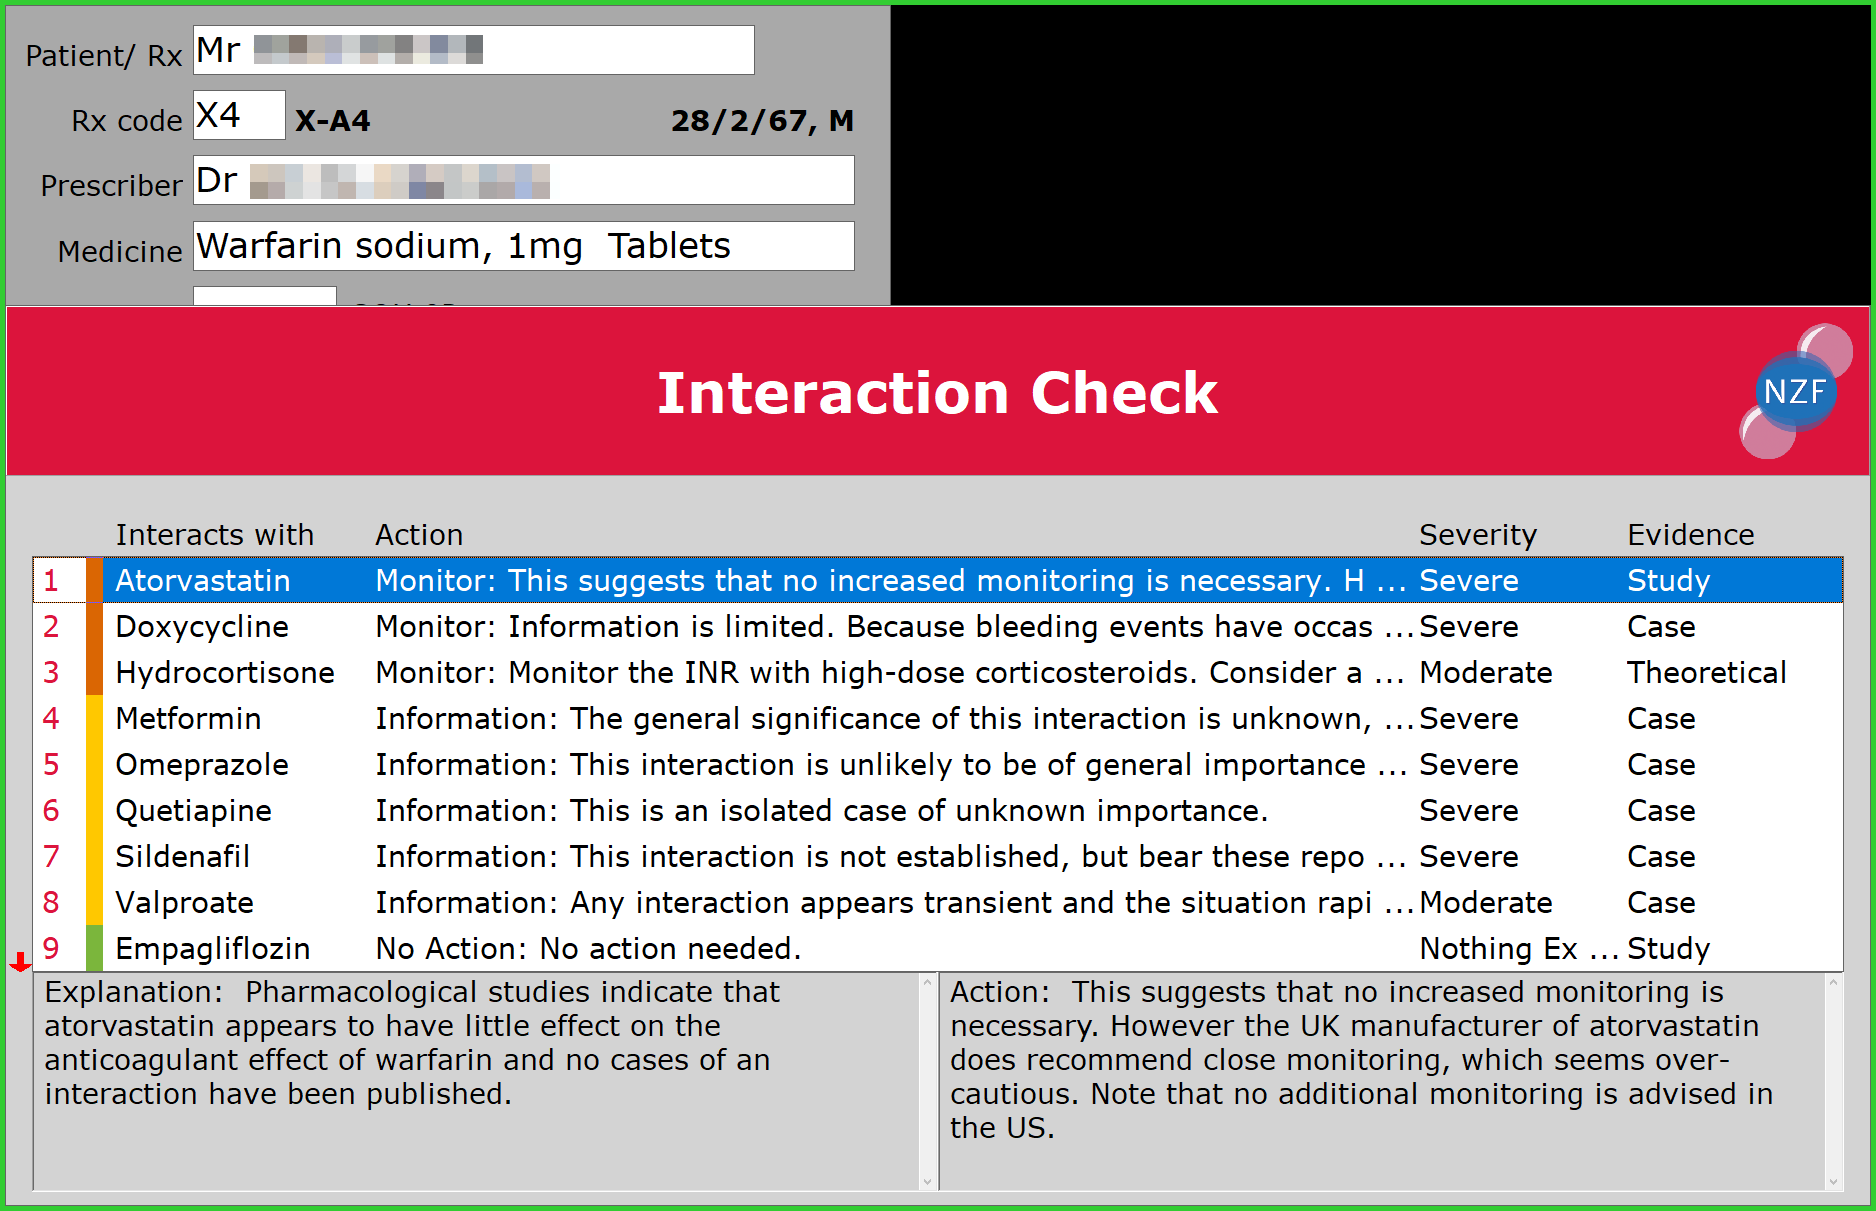1876x1211 pixels.
Task: Click the Explanation panel scrollbar
Action: click(927, 1080)
